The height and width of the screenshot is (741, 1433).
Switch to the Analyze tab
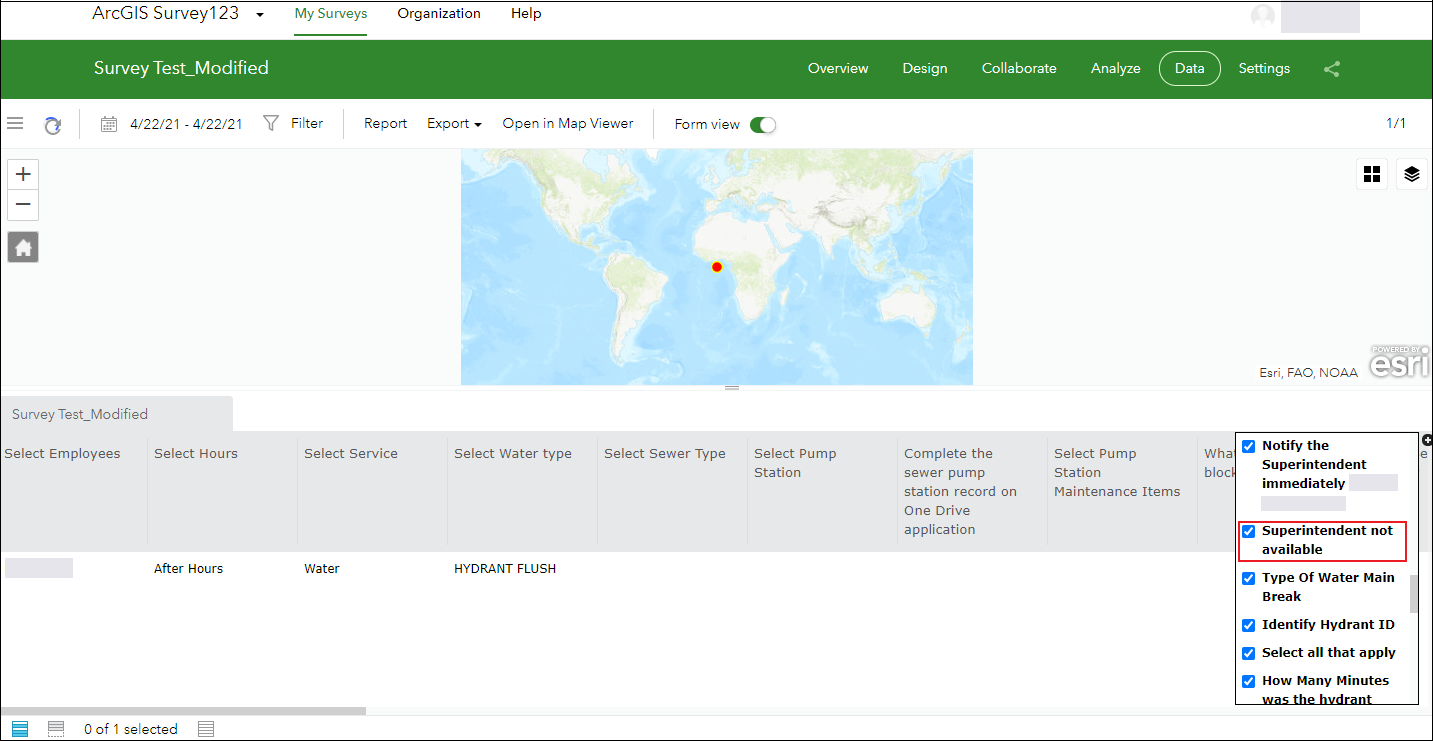(1115, 69)
